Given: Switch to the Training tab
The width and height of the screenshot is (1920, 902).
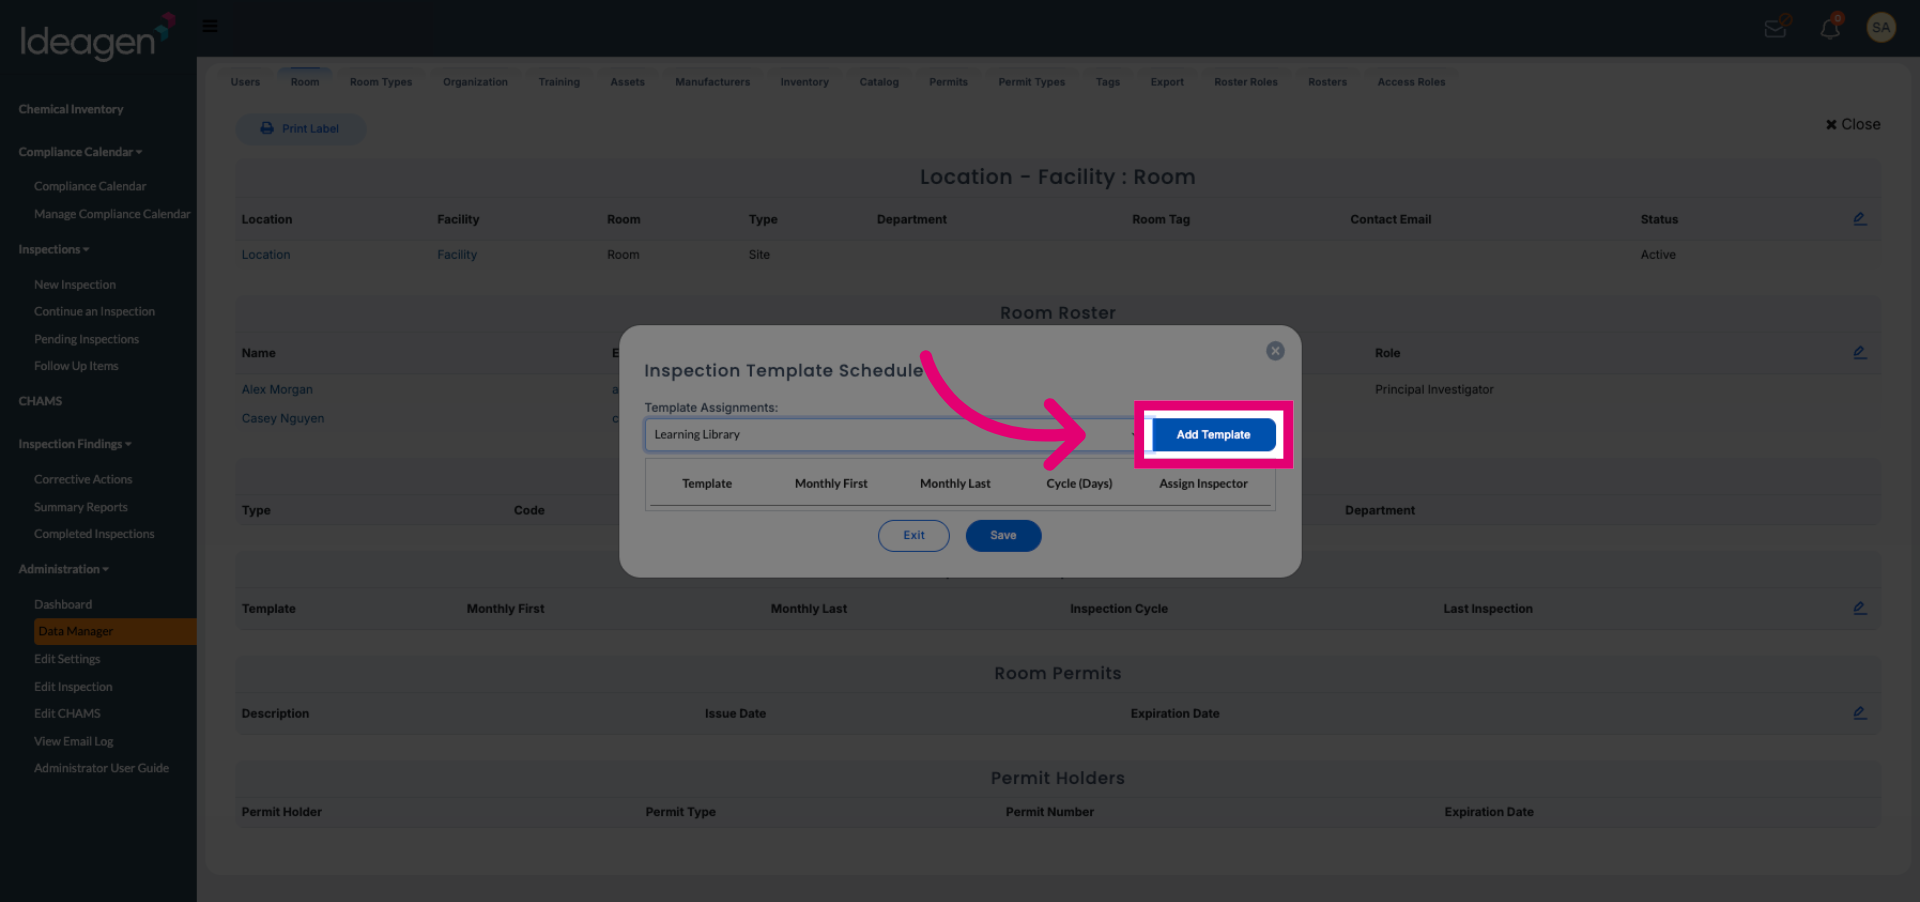Looking at the screenshot, I should tap(559, 82).
